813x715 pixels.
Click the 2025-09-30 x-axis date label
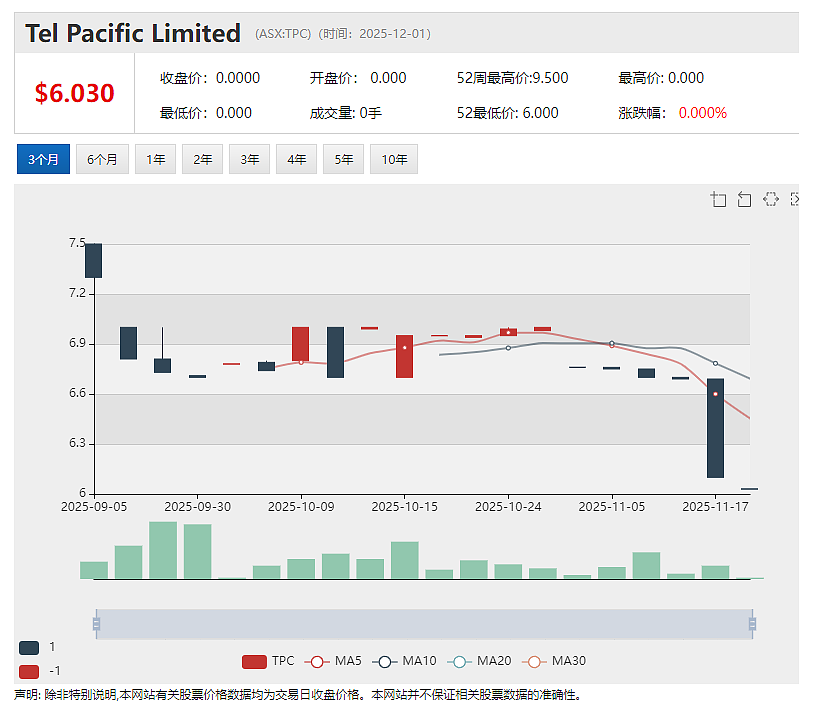[x=198, y=507]
